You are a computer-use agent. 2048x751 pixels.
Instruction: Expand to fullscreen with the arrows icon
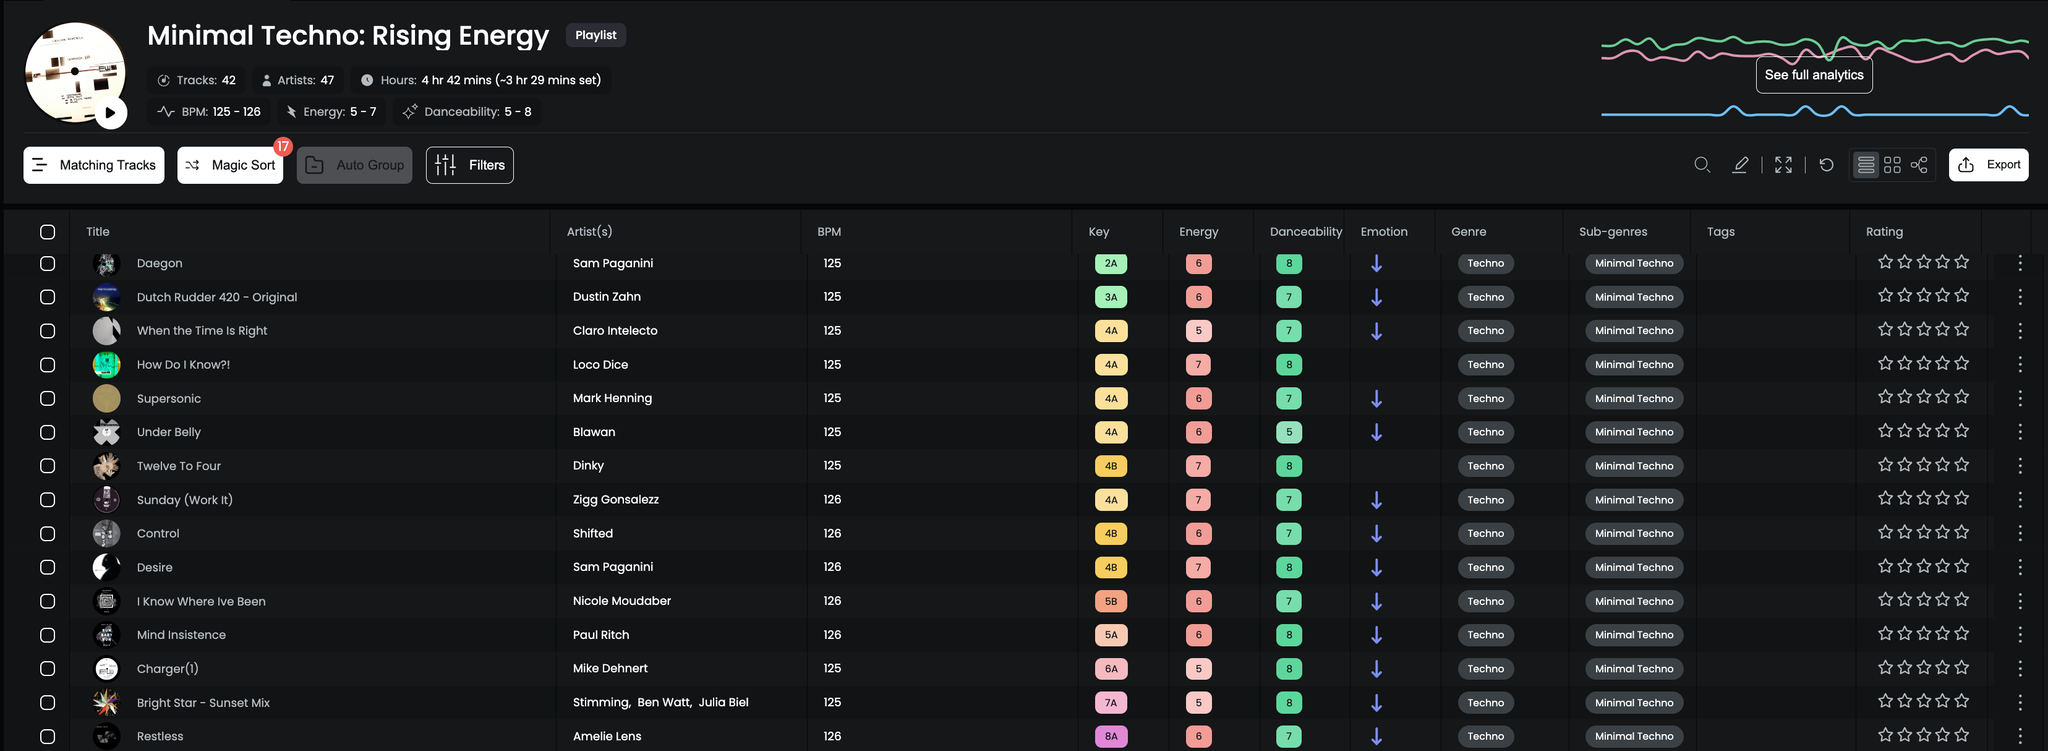(x=1783, y=165)
